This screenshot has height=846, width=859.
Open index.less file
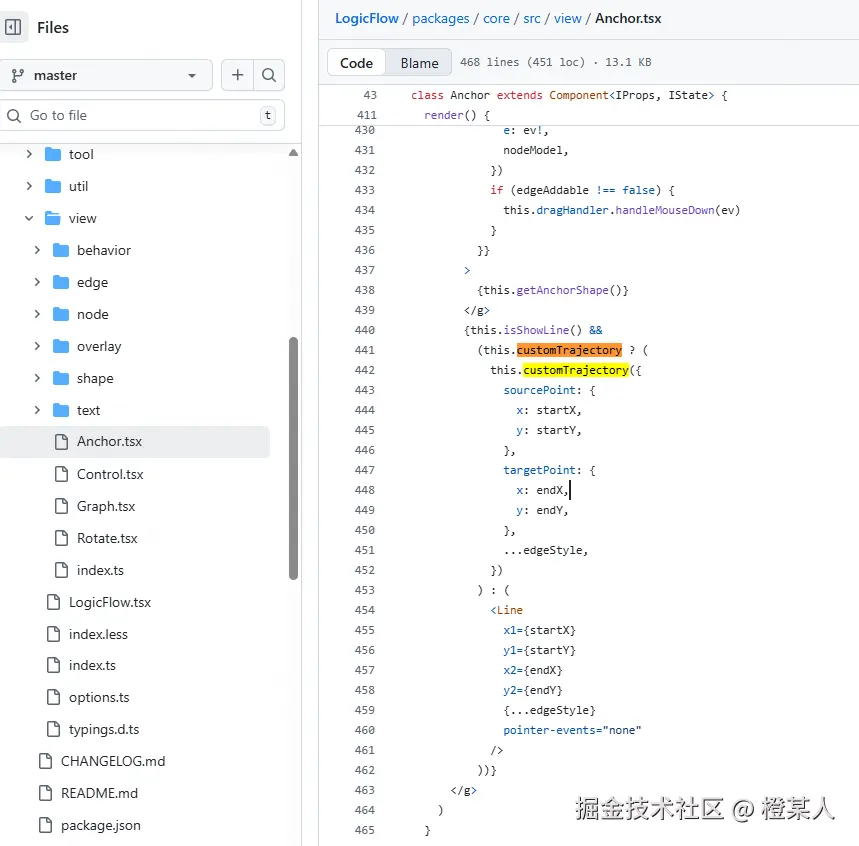[x=98, y=634]
